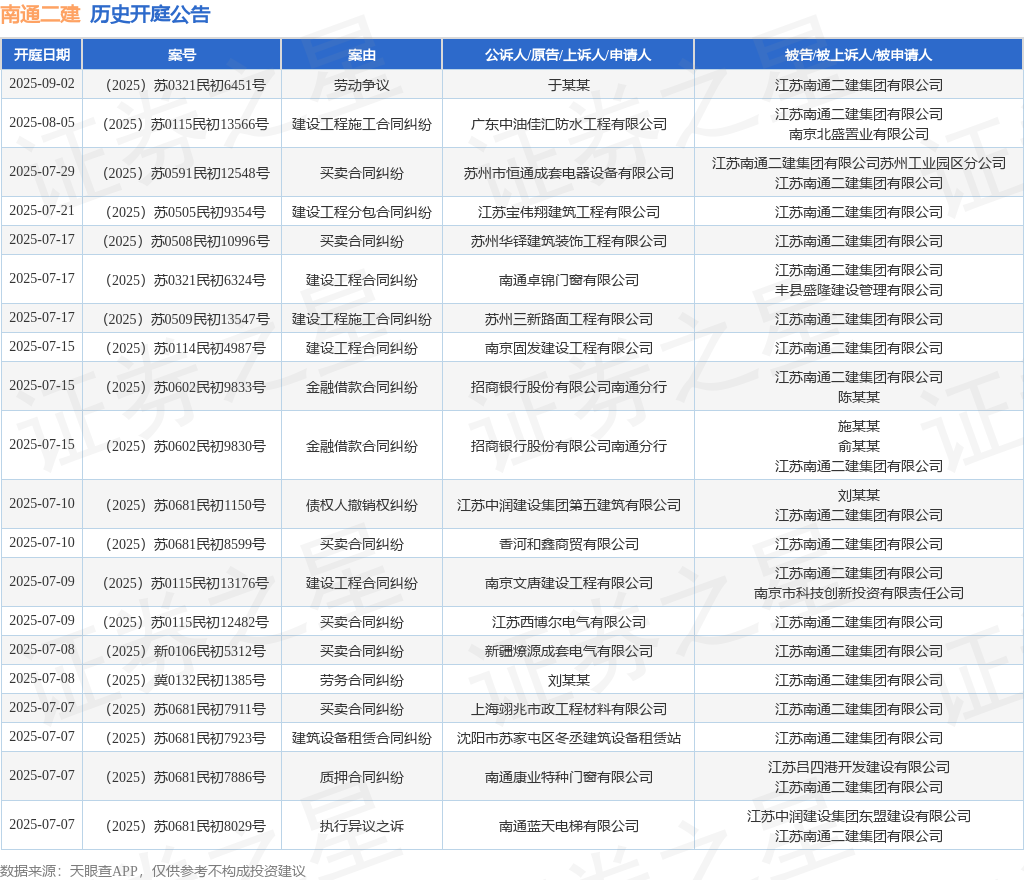Click plaintiff 新疆燎源成套电气有限公司
Viewport: 1024px width, 880px height.
point(568,651)
